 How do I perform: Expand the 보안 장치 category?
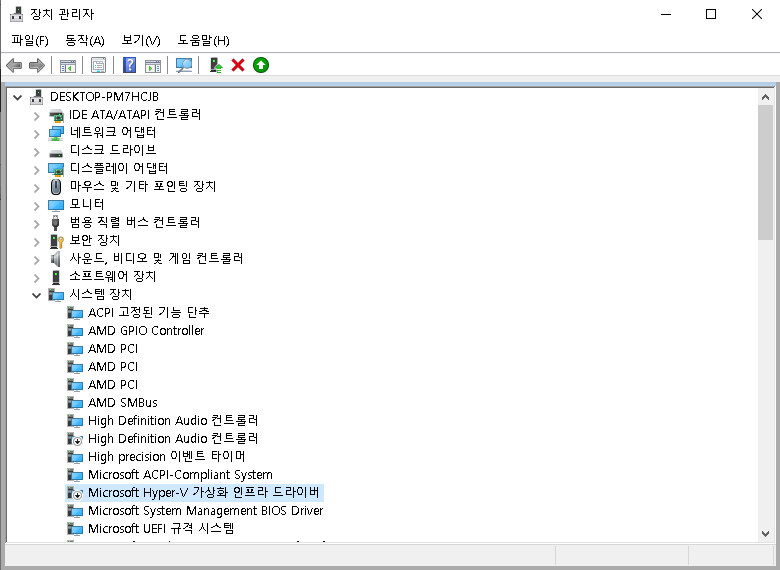point(36,242)
